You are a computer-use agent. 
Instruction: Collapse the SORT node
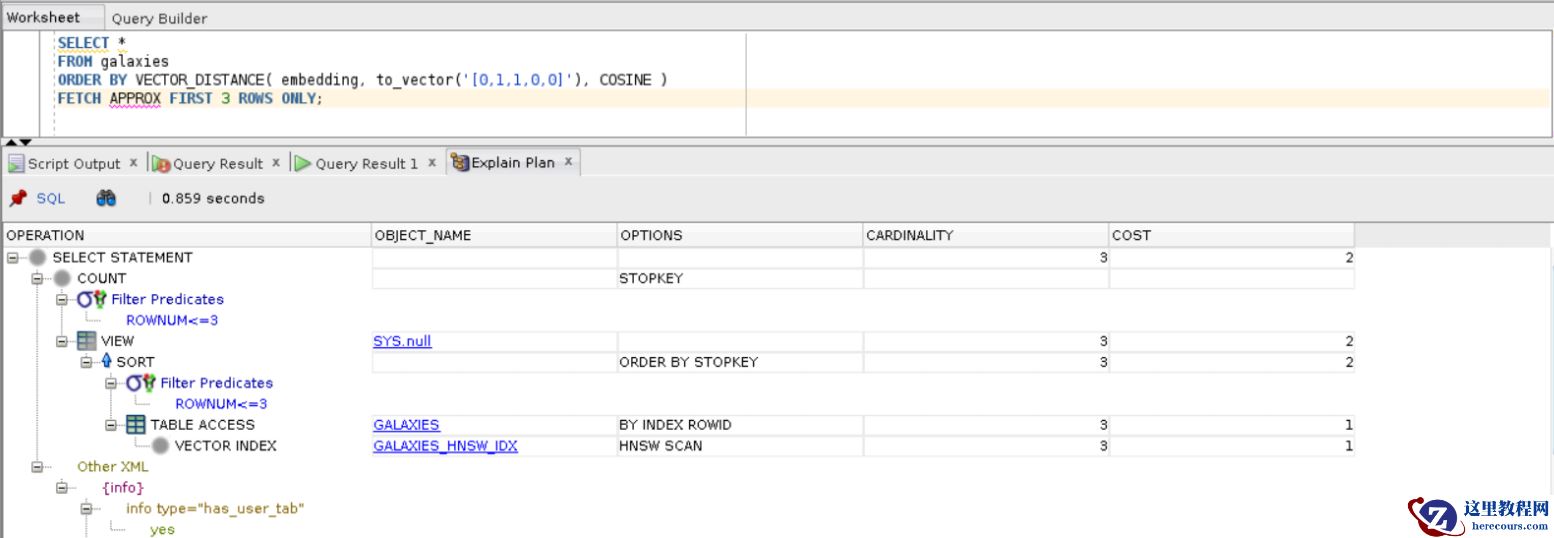click(x=87, y=362)
